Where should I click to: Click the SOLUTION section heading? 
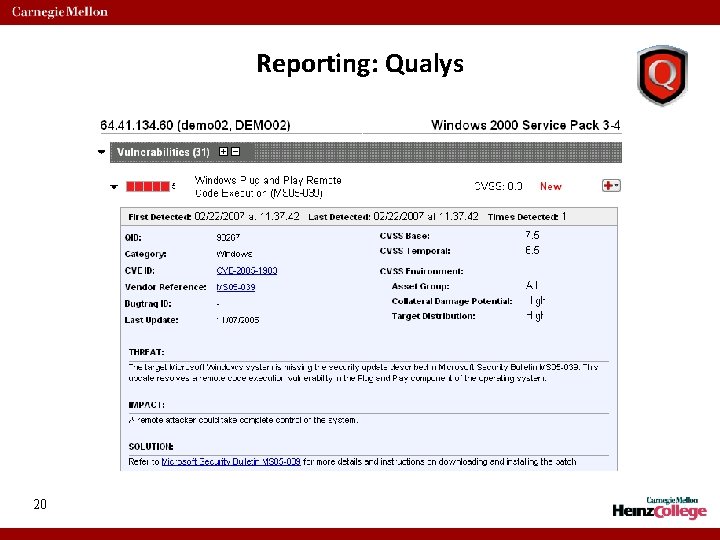[x=151, y=446]
